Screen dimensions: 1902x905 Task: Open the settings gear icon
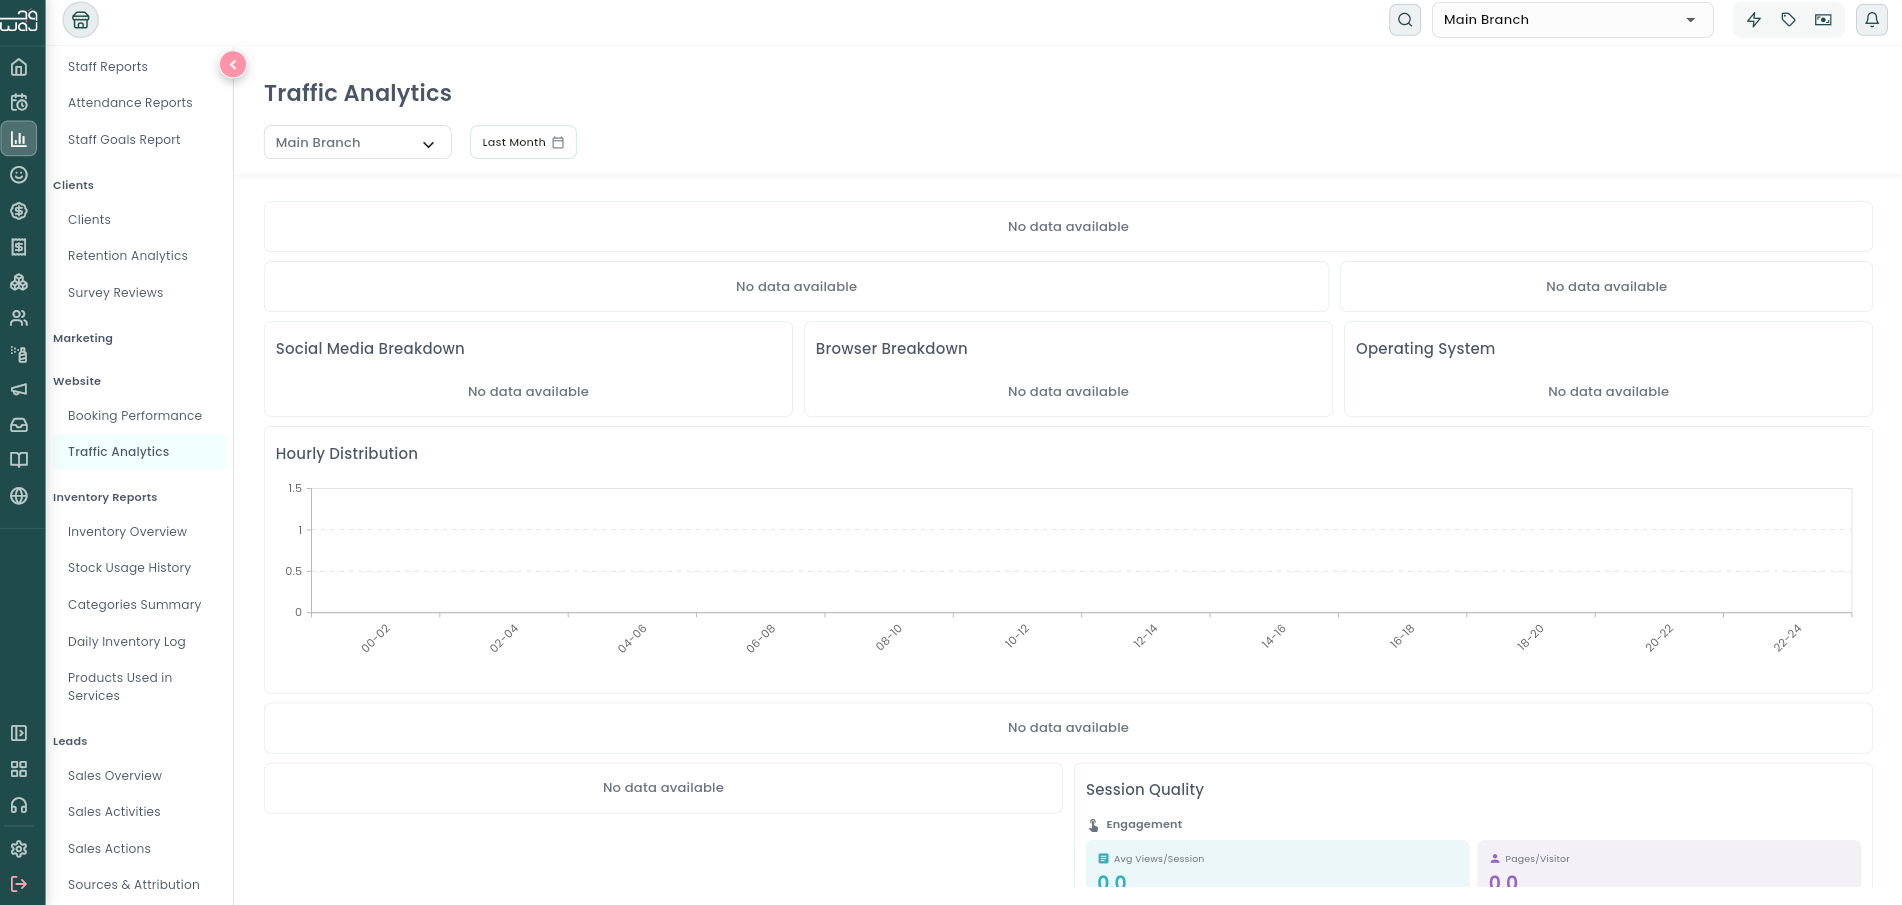[19, 849]
